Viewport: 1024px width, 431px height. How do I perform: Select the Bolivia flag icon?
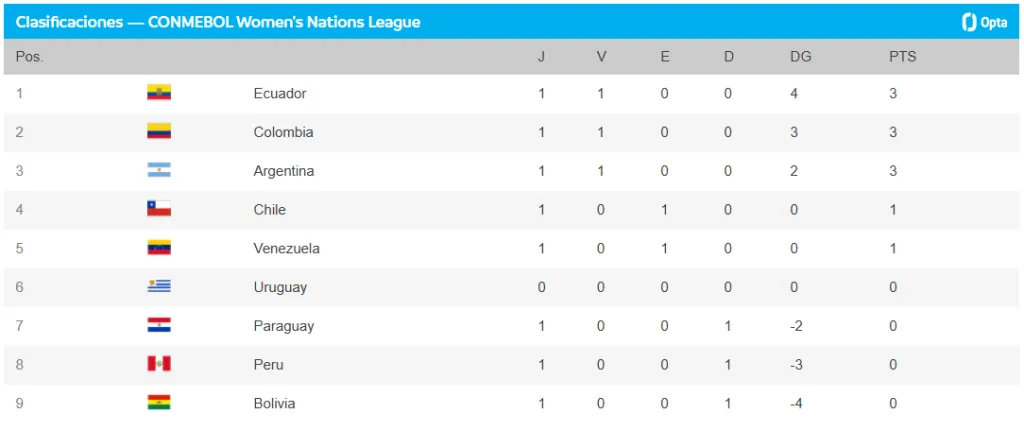pos(159,403)
